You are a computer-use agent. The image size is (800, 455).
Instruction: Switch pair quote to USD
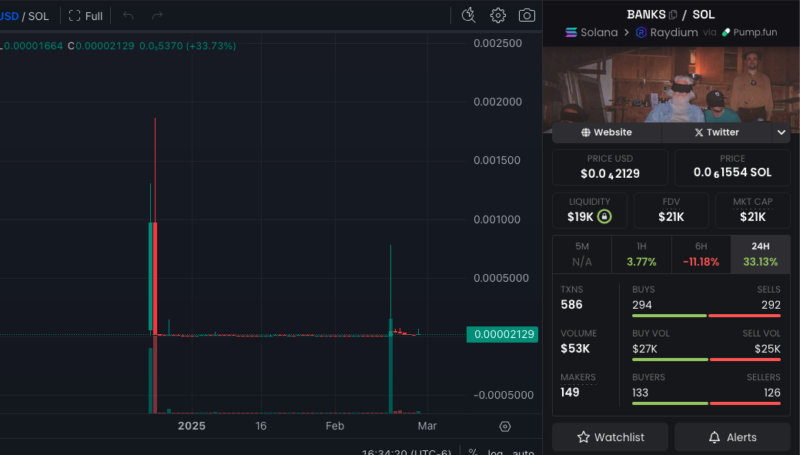coord(9,16)
